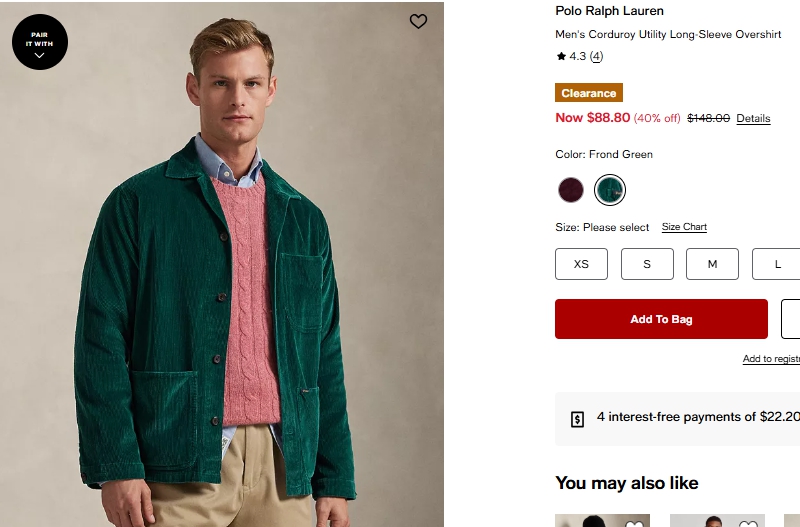This screenshot has height=527, width=800.
Task: Click the Add to registry link
Action: point(771,359)
